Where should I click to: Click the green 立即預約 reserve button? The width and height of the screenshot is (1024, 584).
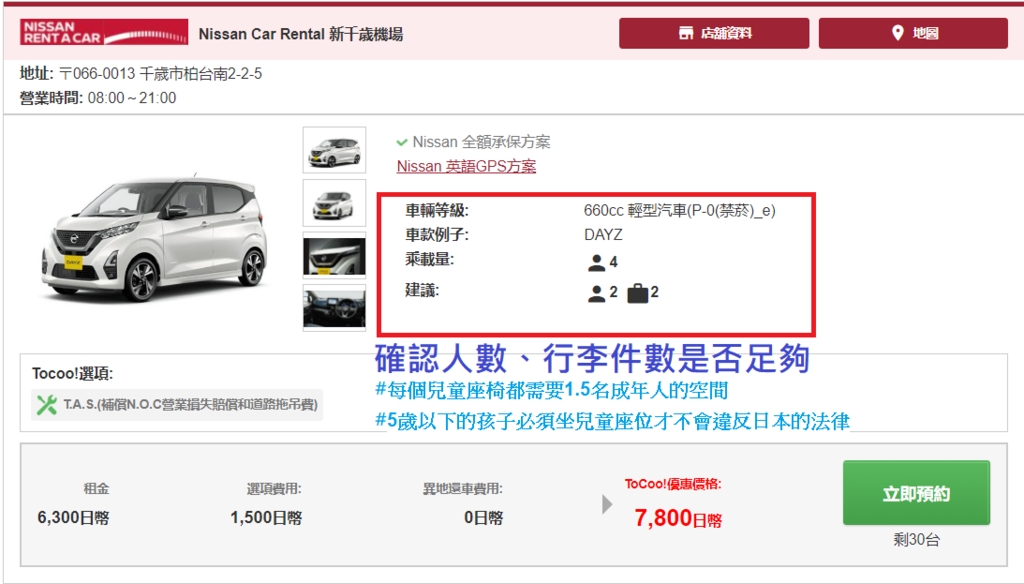tap(916, 493)
